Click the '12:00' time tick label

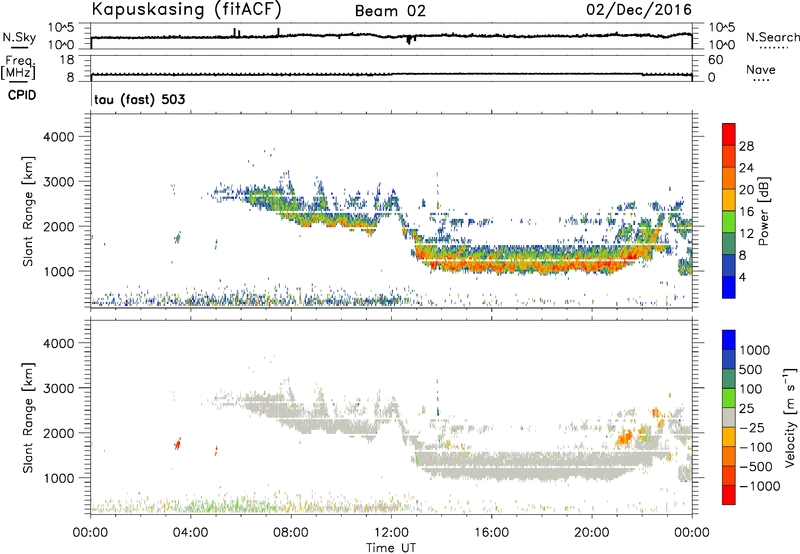[391, 533]
